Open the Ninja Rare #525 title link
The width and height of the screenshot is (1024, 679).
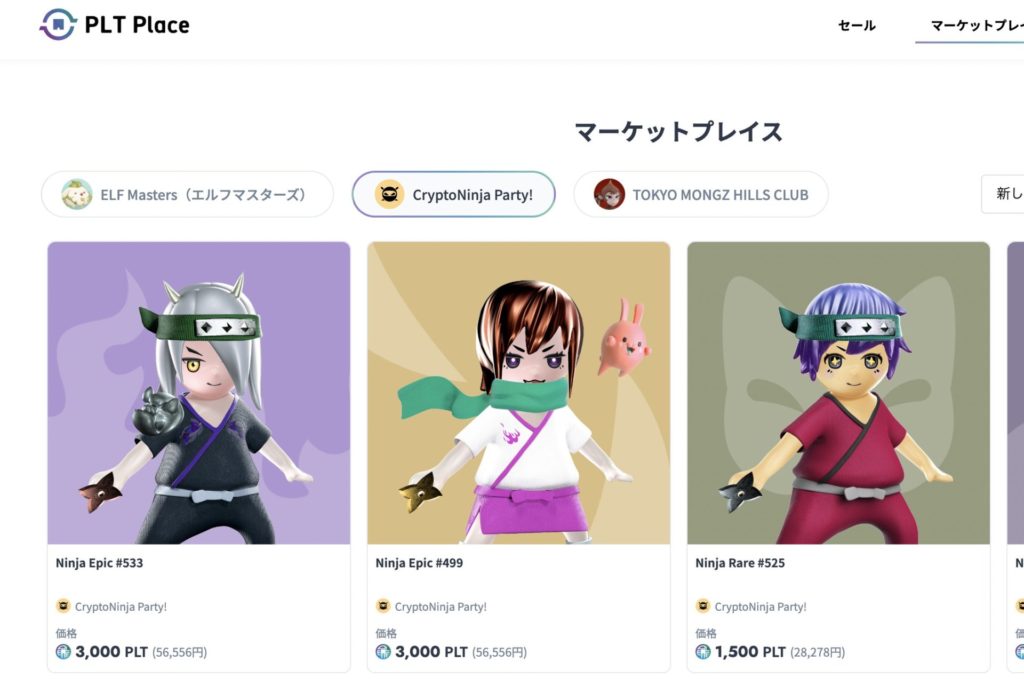pyautogui.click(x=740, y=563)
